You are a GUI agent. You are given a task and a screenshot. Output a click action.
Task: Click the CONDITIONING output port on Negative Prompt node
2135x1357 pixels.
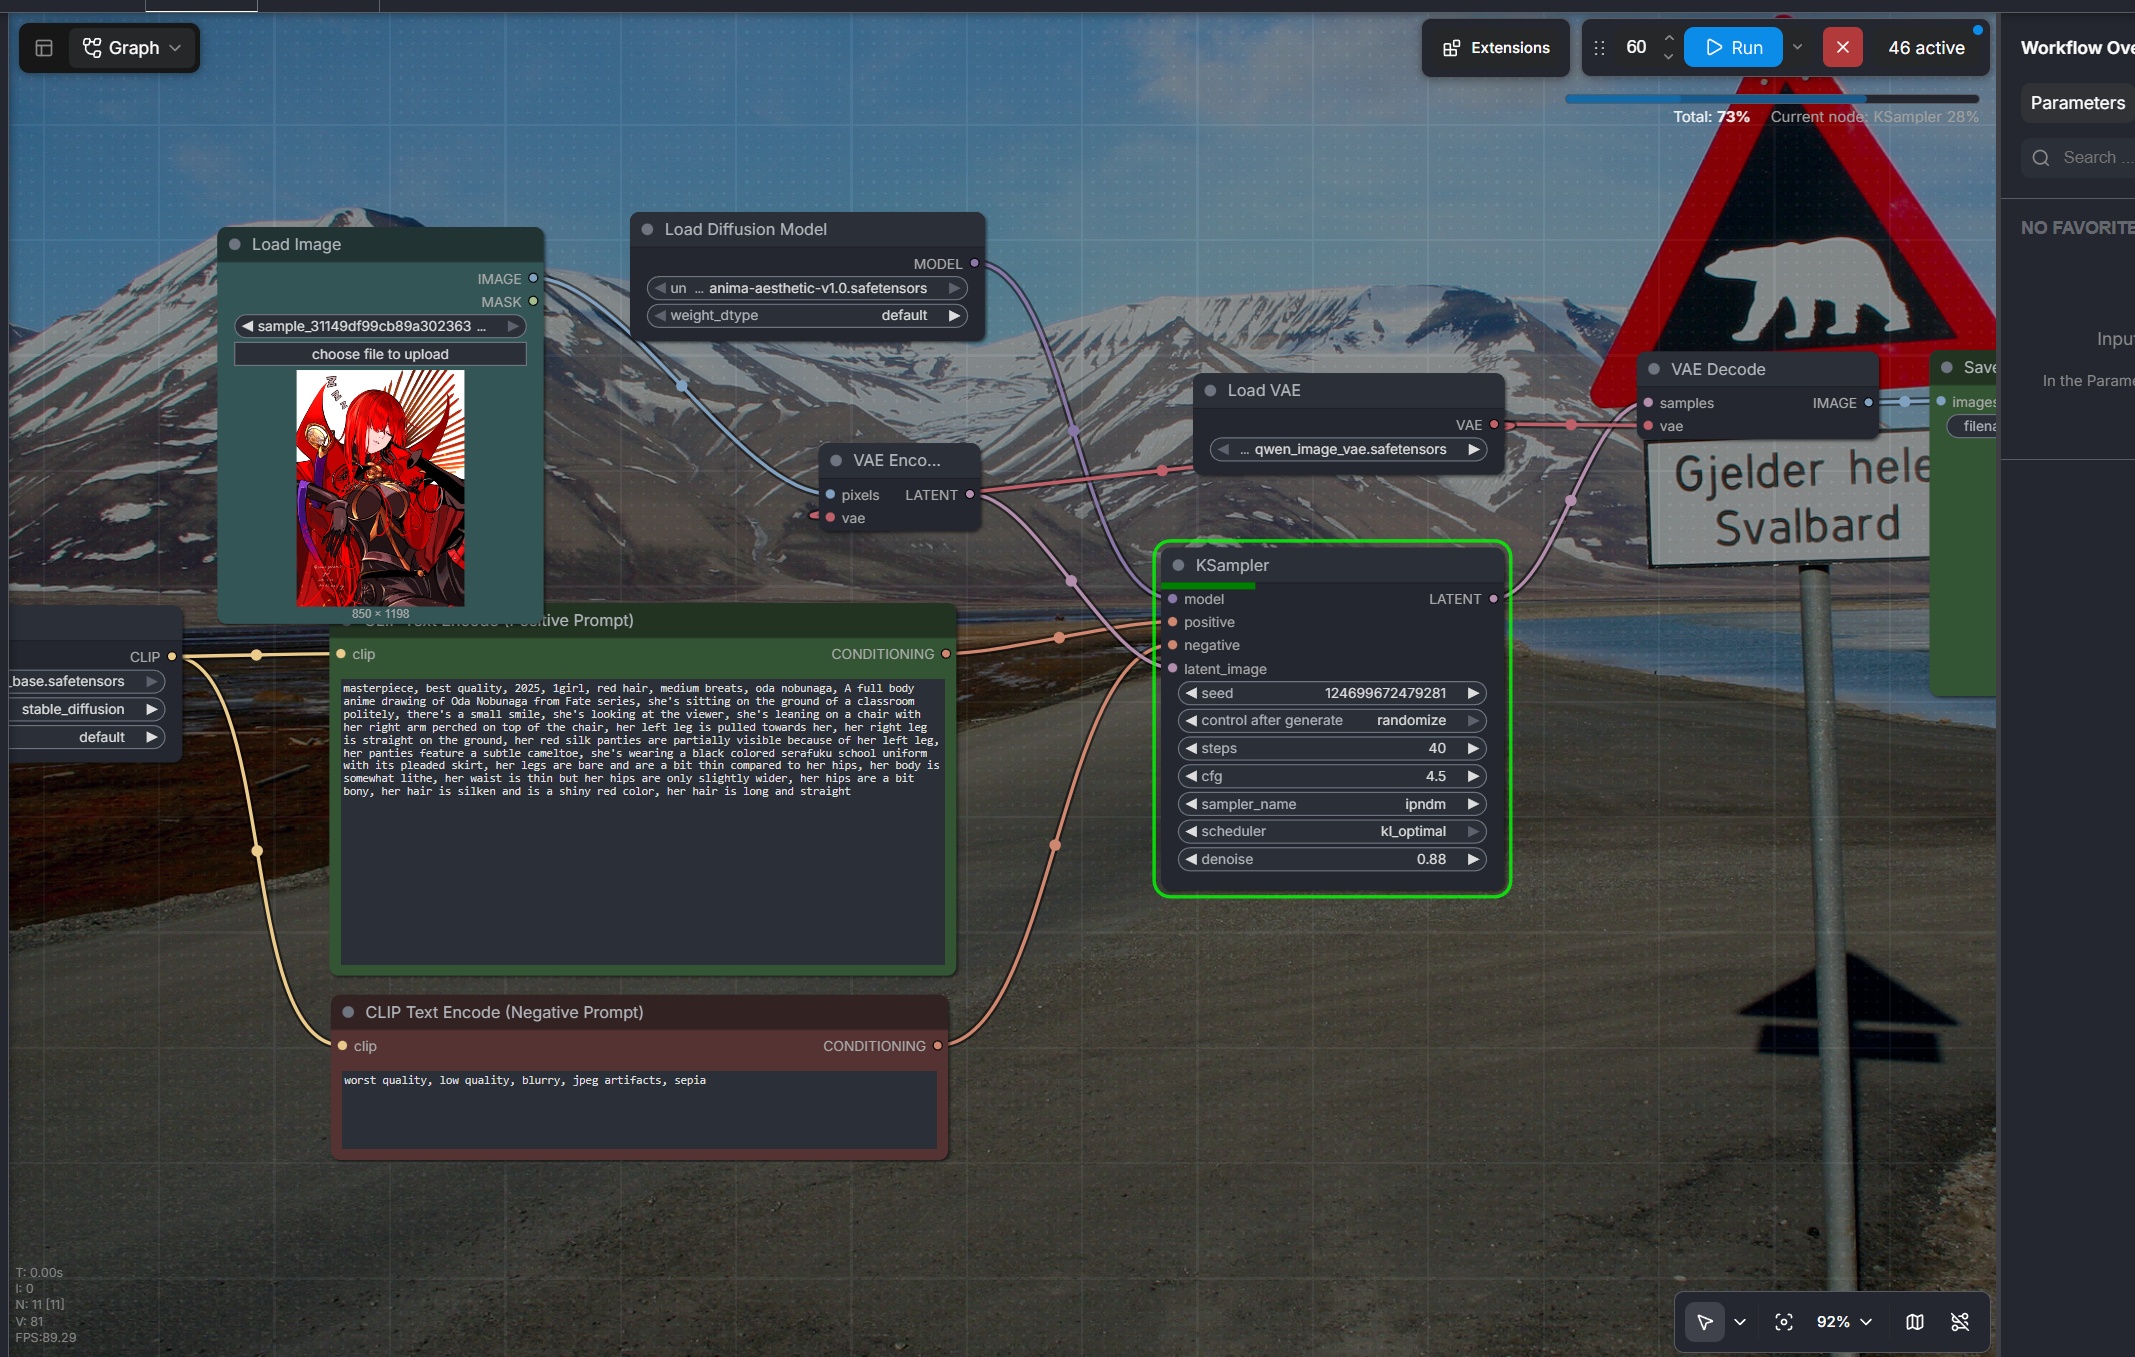(x=937, y=1046)
